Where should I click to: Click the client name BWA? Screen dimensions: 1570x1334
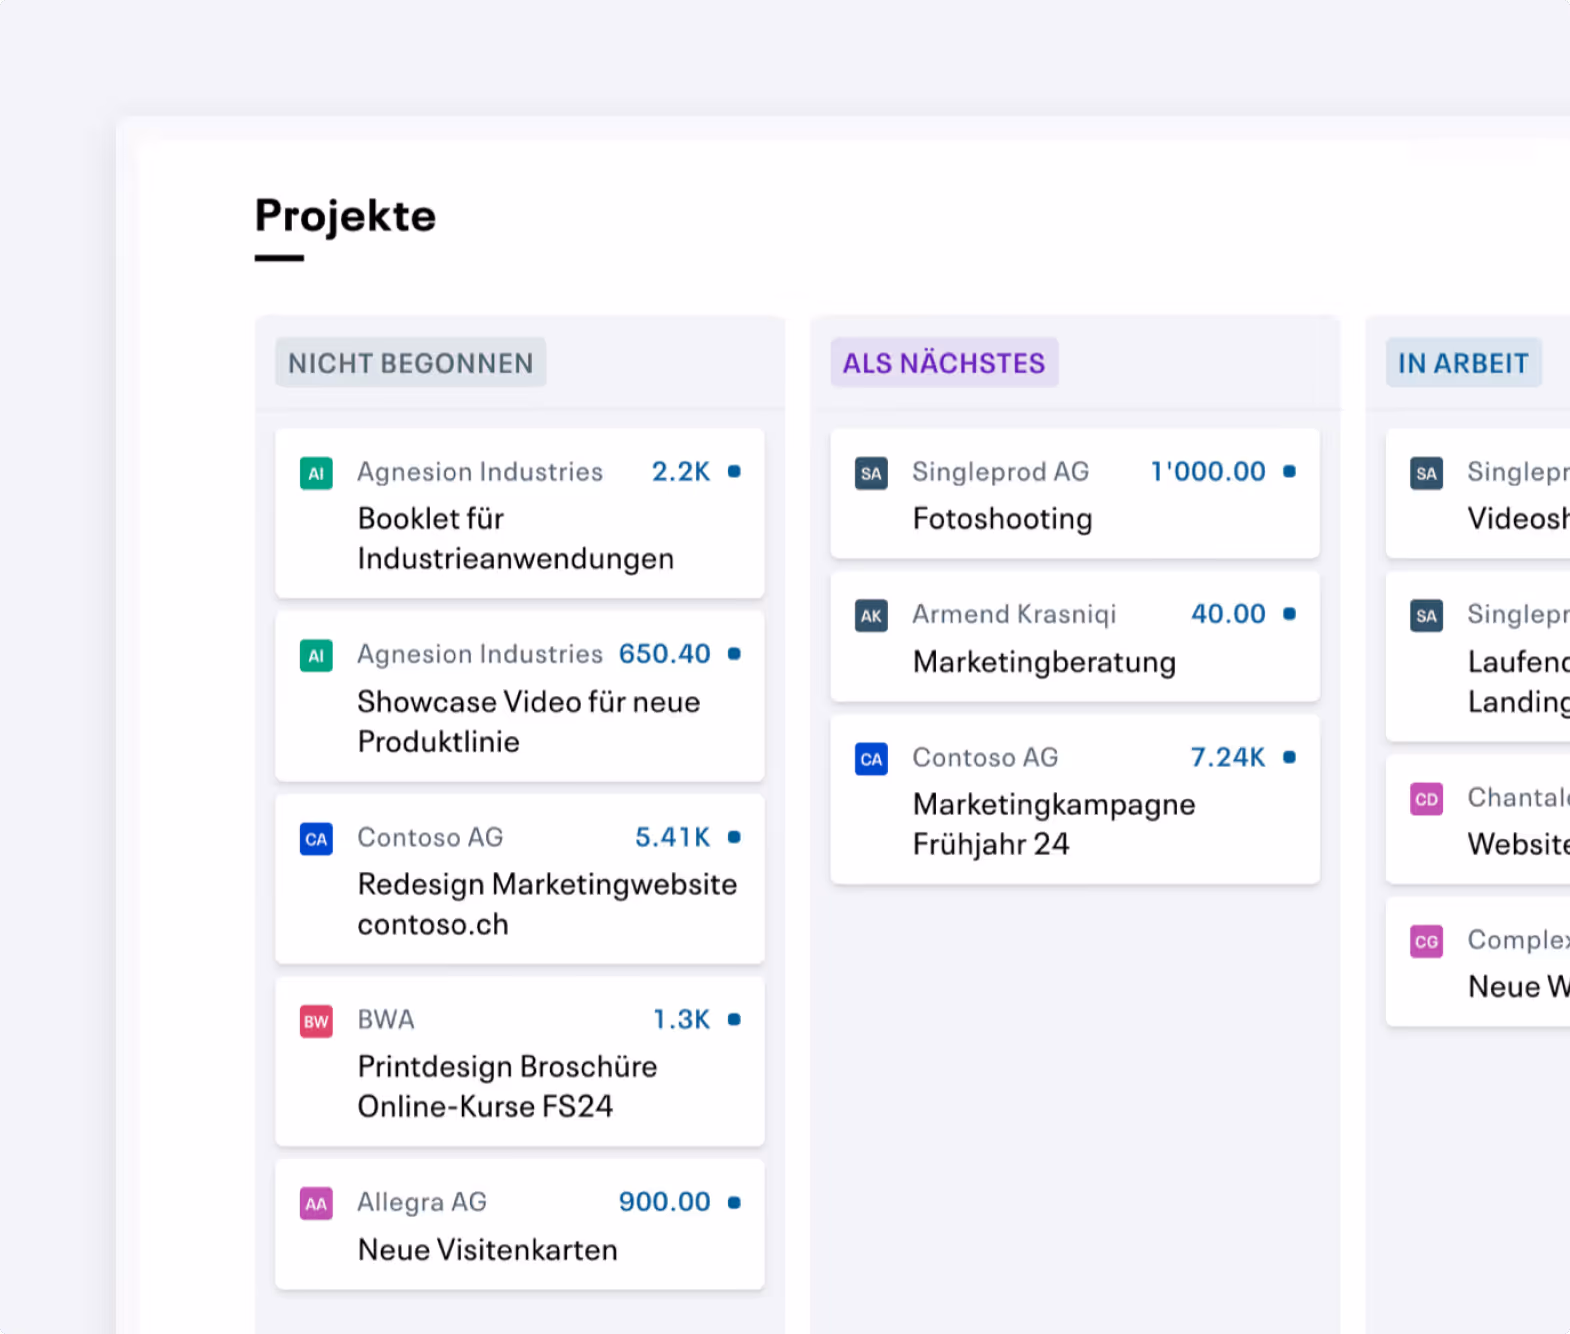pyautogui.click(x=386, y=1019)
